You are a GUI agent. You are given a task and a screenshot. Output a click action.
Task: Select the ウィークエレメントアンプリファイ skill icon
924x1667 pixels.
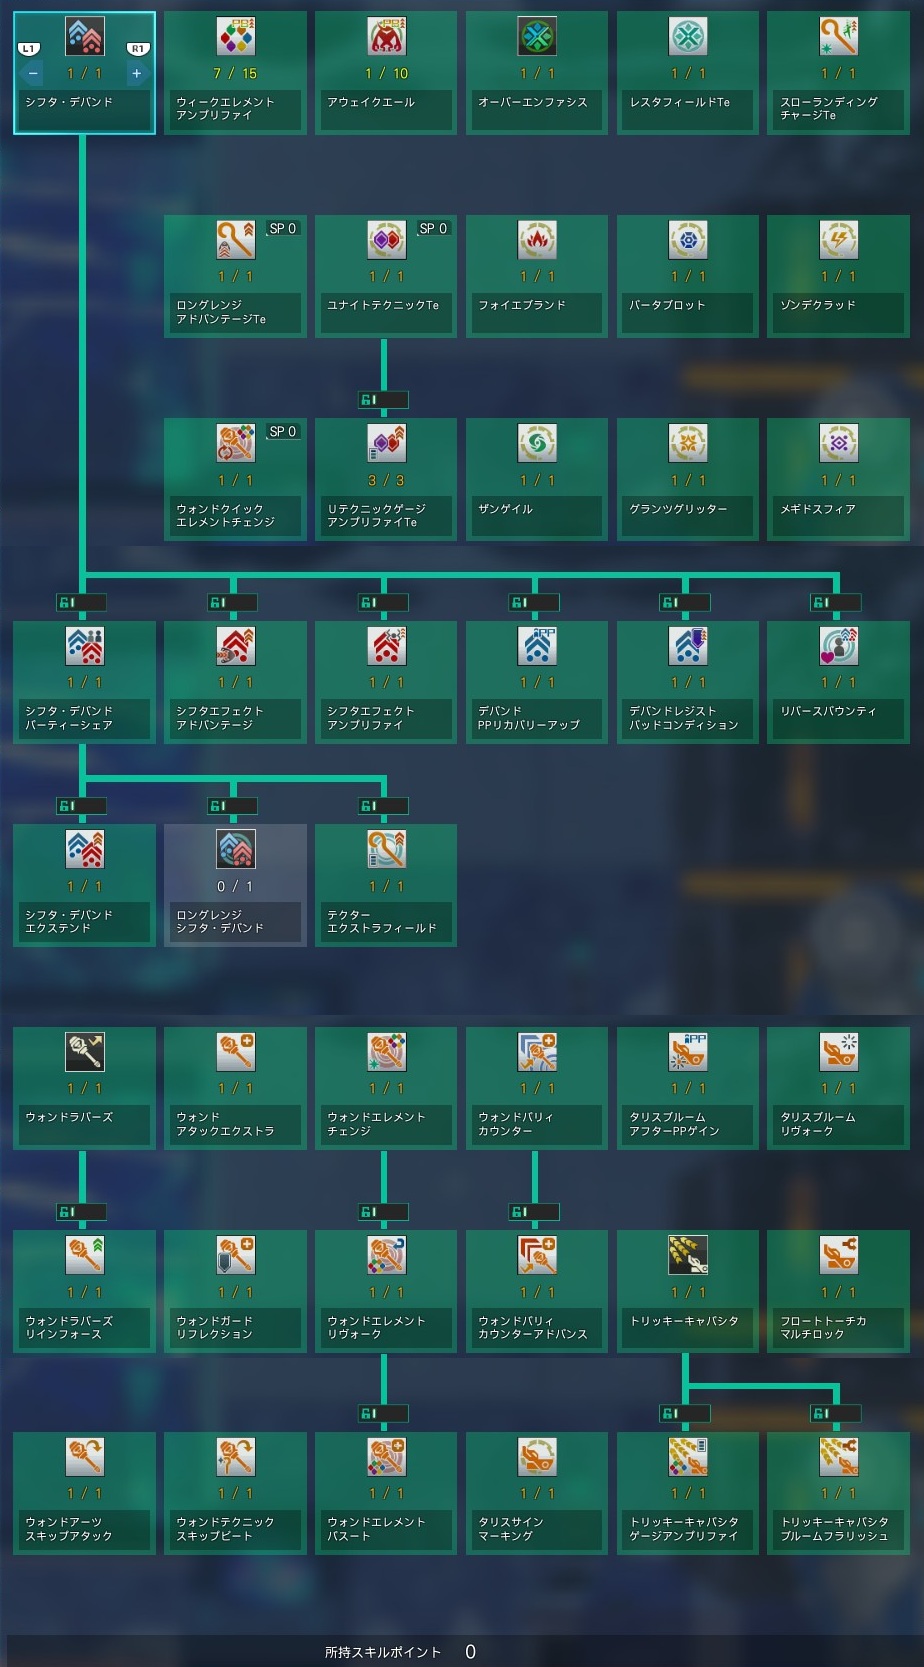[x=236, y=37]
